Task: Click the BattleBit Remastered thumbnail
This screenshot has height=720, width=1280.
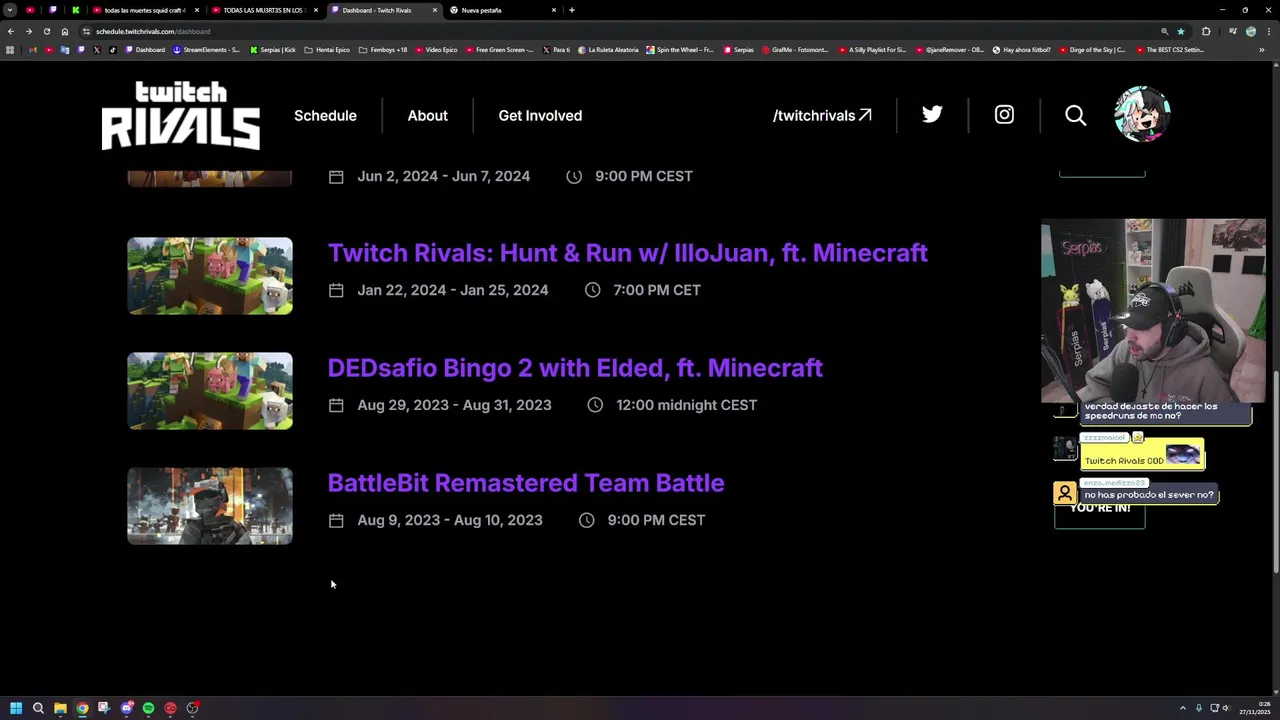Action: click(x=210, y=506)
